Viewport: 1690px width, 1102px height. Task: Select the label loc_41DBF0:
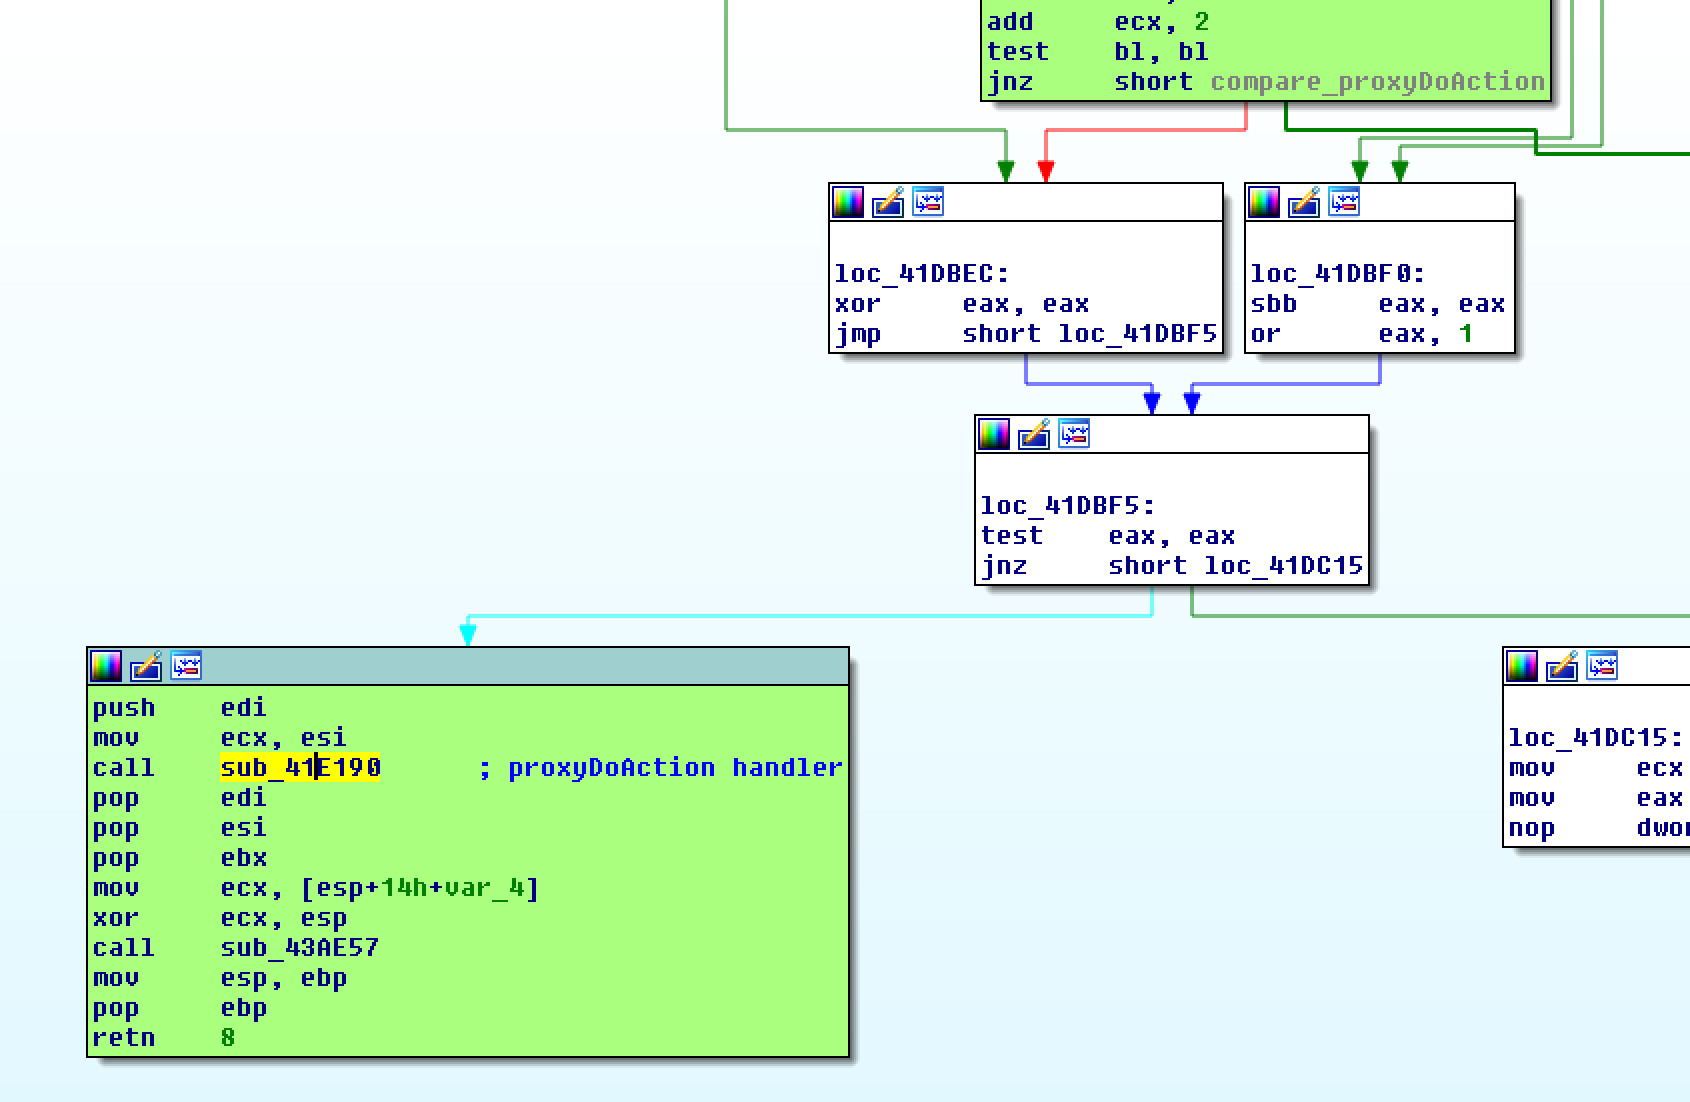pos(1338,274)
